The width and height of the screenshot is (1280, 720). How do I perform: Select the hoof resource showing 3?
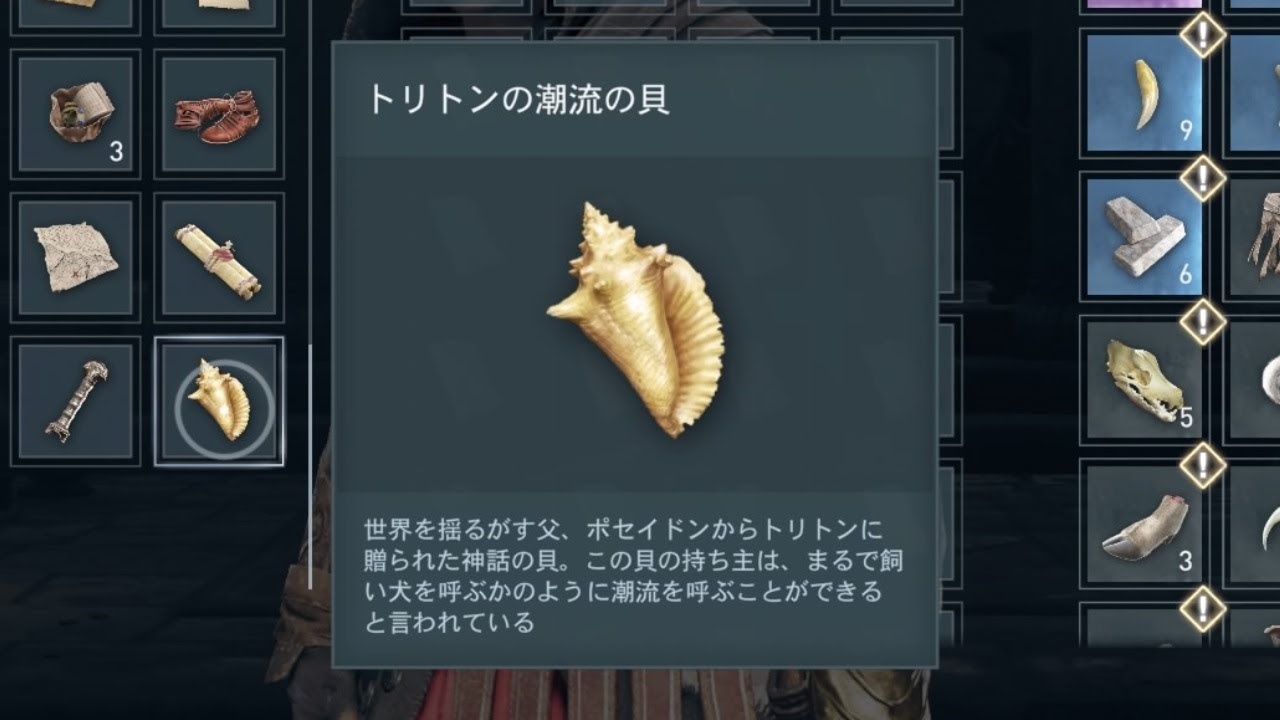pyautogui.click(x=1145, y=524)
